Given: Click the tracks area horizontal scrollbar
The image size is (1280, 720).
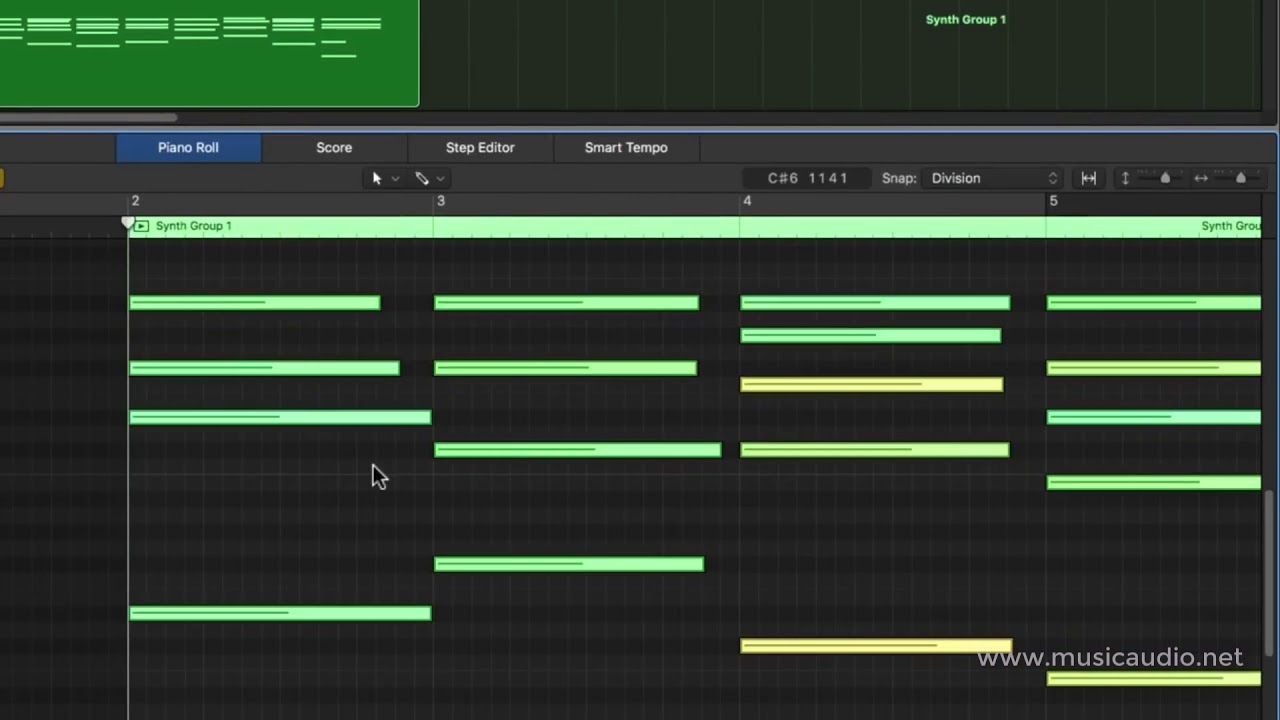Looking at the screenshot, I should point(88,118).
